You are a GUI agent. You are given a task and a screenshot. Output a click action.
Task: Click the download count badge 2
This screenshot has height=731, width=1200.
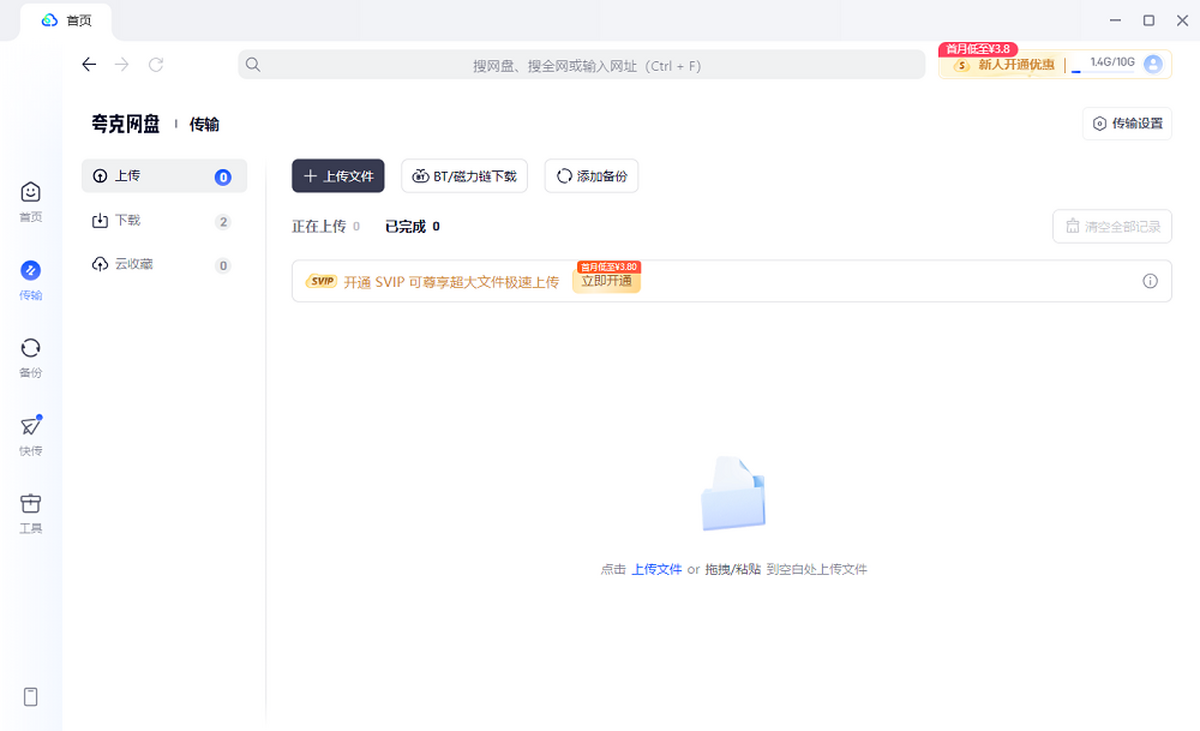(x=223, y=222)
